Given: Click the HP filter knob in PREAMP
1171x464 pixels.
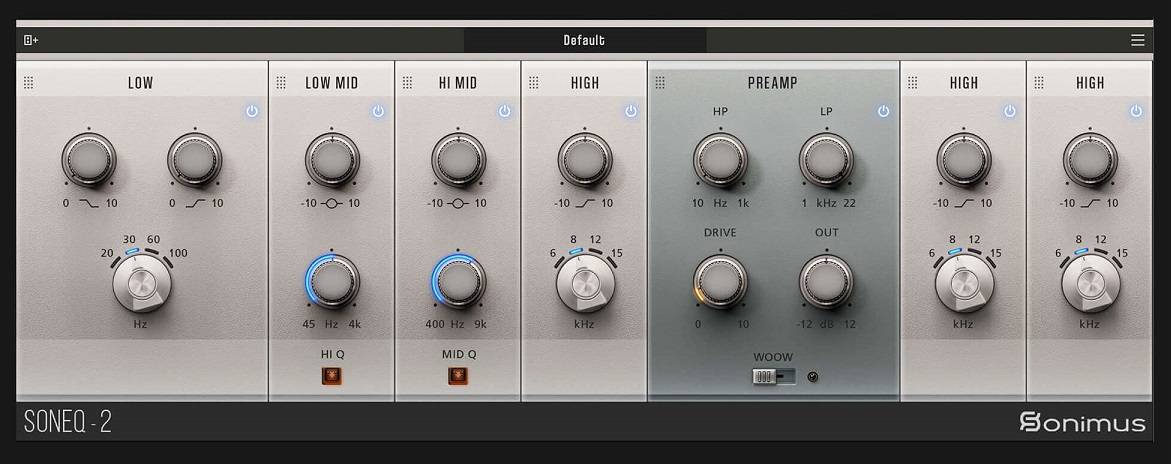Looking at the screenshot, I should [x=720, y=159].
